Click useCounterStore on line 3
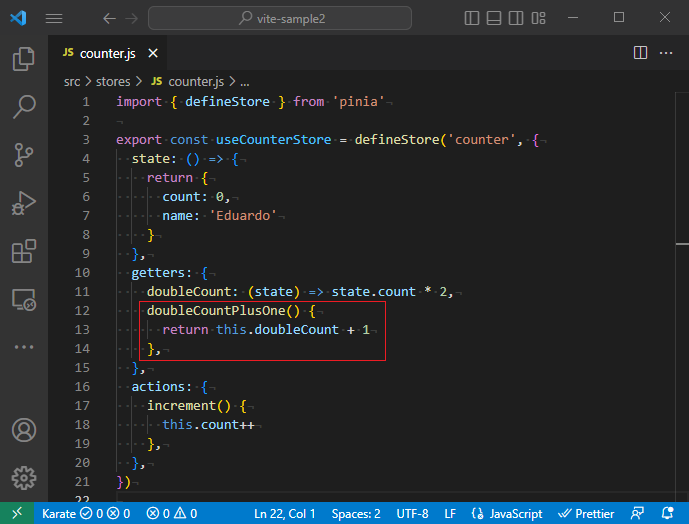This screenshot has width=689, height=524. [273, 140]
